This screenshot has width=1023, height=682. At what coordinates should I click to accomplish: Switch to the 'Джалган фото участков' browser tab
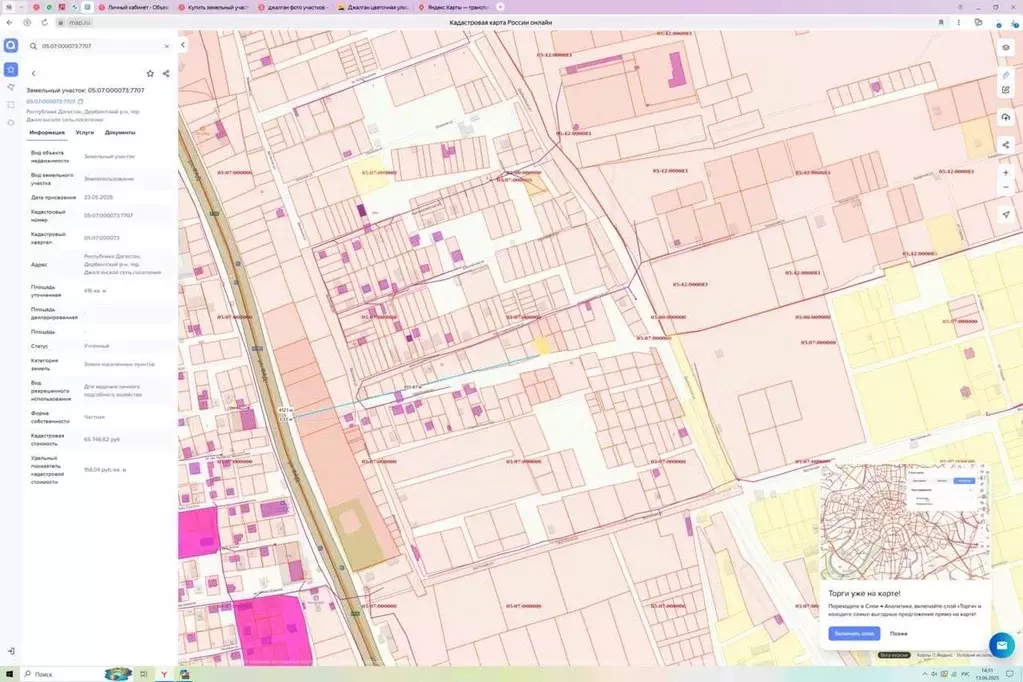294,7
